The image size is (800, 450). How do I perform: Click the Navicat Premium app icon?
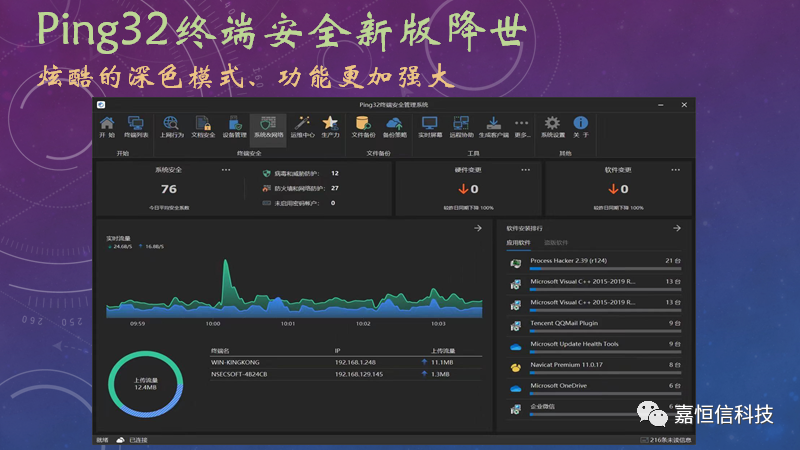click(516, 367)
